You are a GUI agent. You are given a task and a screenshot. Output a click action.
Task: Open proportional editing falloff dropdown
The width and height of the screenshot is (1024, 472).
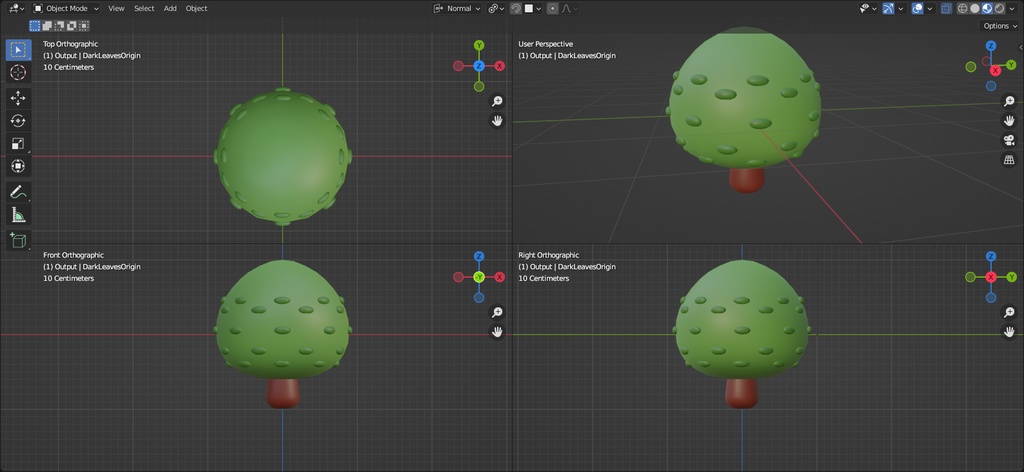(x=569, y=8)
